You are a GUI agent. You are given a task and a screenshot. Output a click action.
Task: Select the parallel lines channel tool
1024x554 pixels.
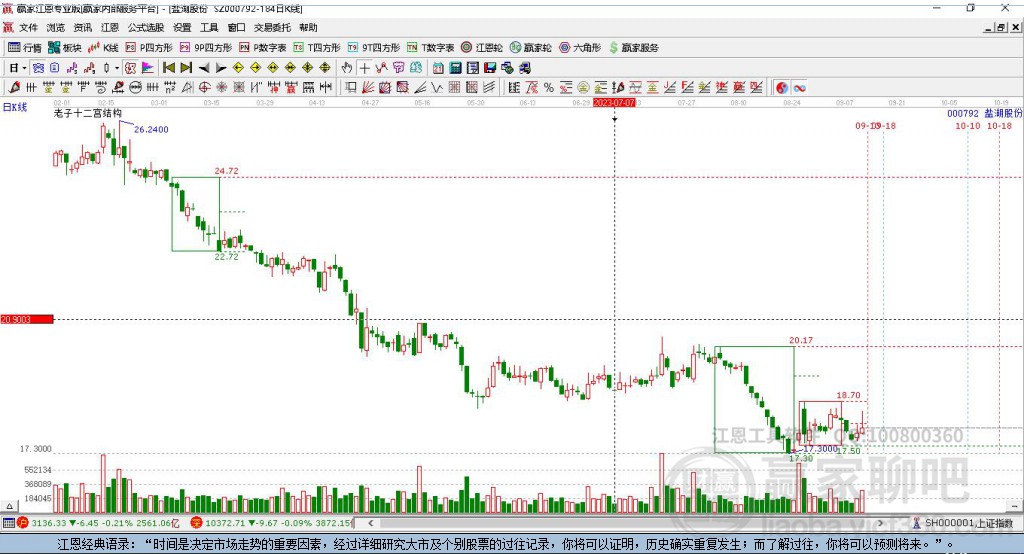click(x=488, y=88)
